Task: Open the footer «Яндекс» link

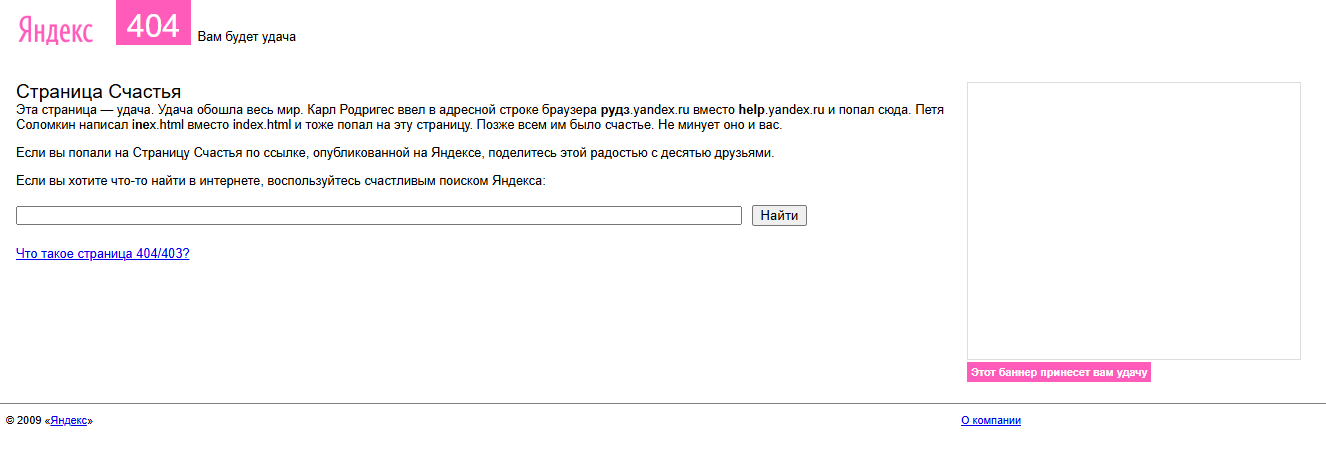Action: [69, 421]
